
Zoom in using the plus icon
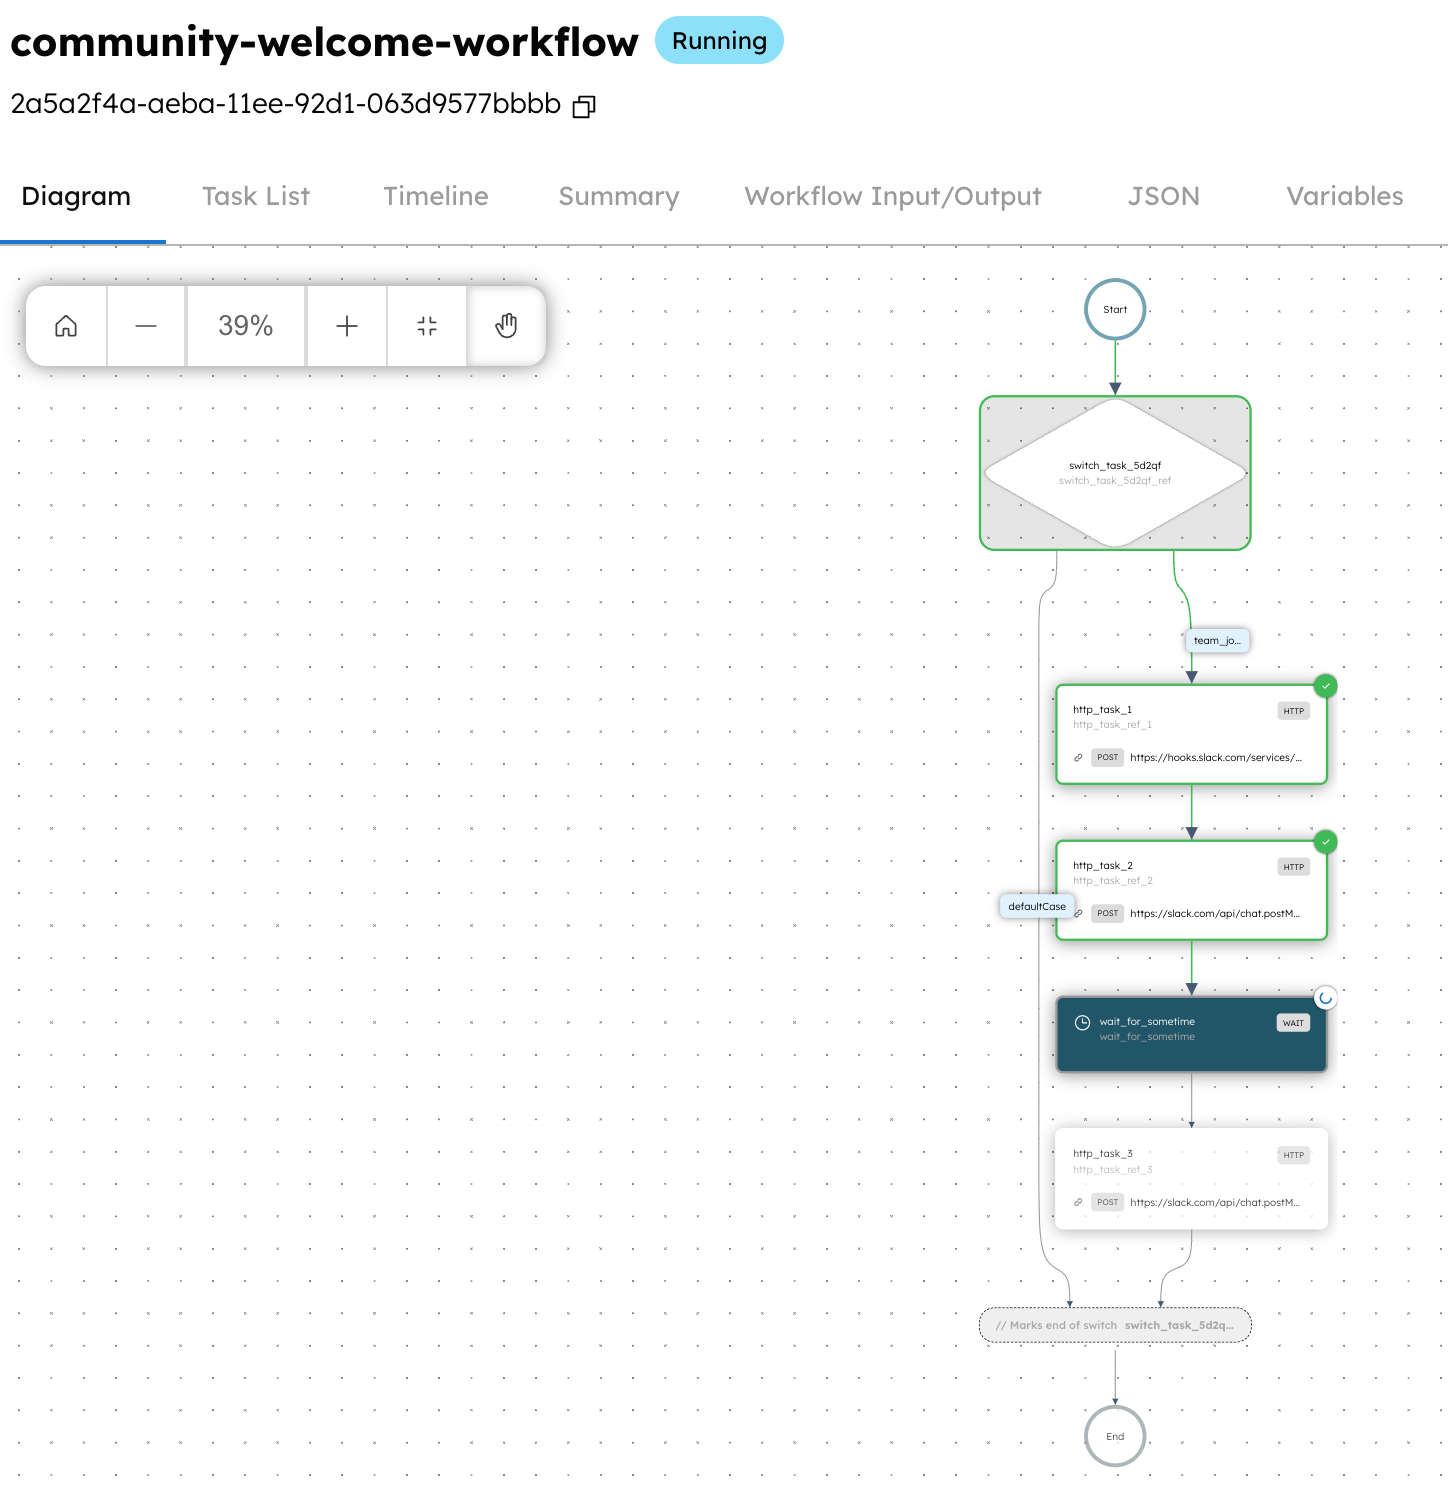346,326
